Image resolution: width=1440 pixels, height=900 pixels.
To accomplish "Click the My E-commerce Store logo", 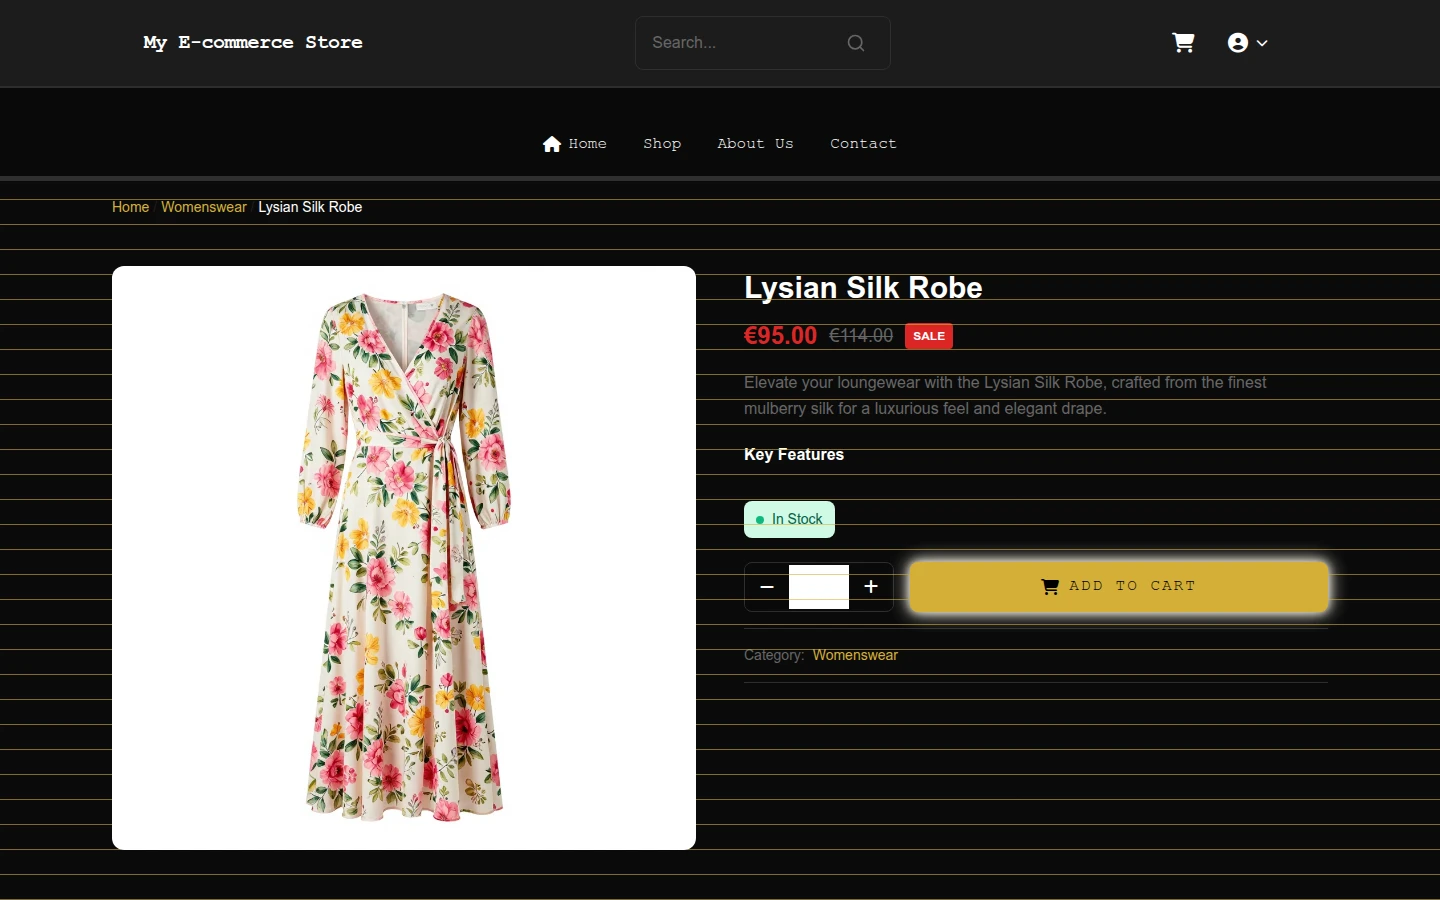I will coord(253,42).
